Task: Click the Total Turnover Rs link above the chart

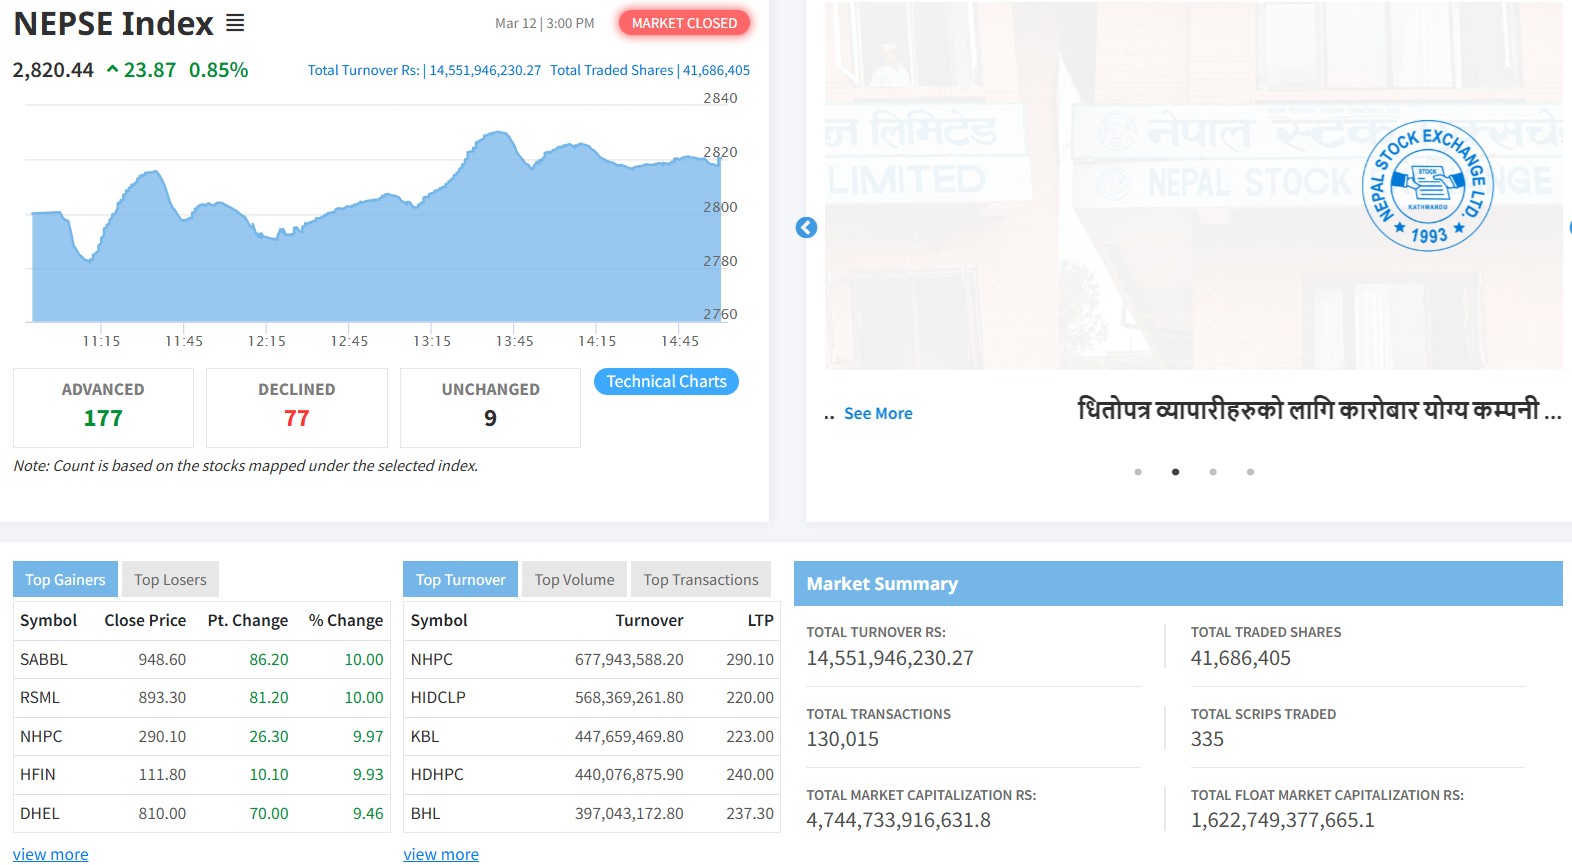Action: [x=424, y=70]
